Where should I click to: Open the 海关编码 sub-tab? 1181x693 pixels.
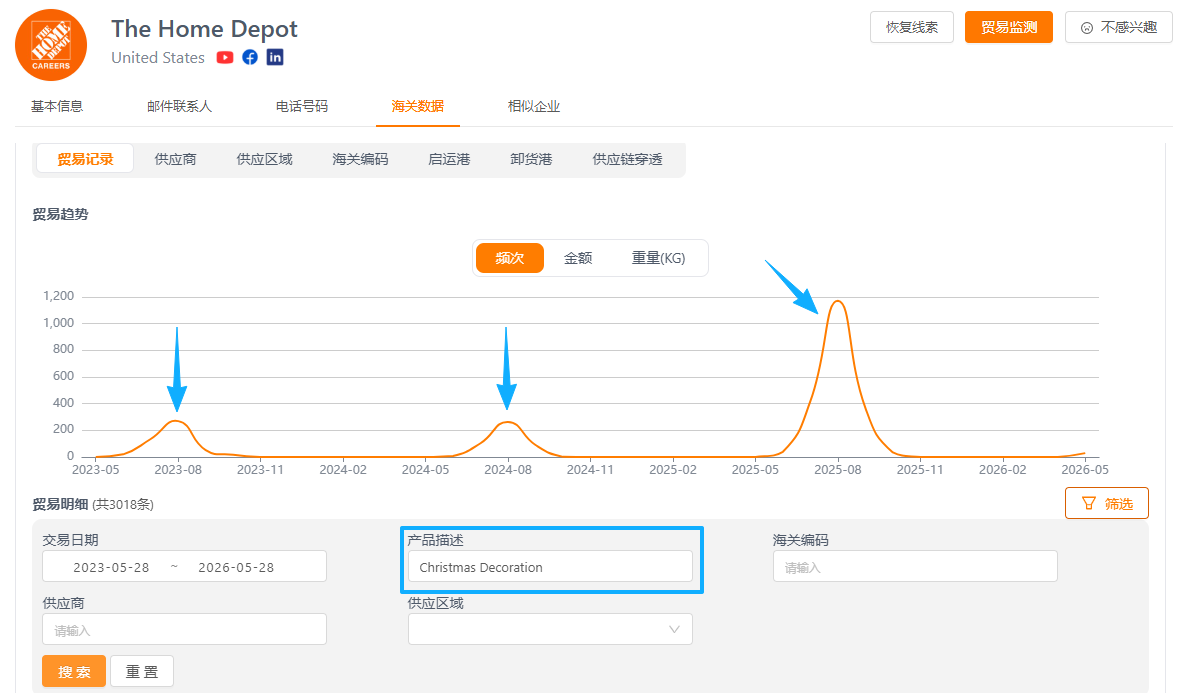click(x=360, y=159)
